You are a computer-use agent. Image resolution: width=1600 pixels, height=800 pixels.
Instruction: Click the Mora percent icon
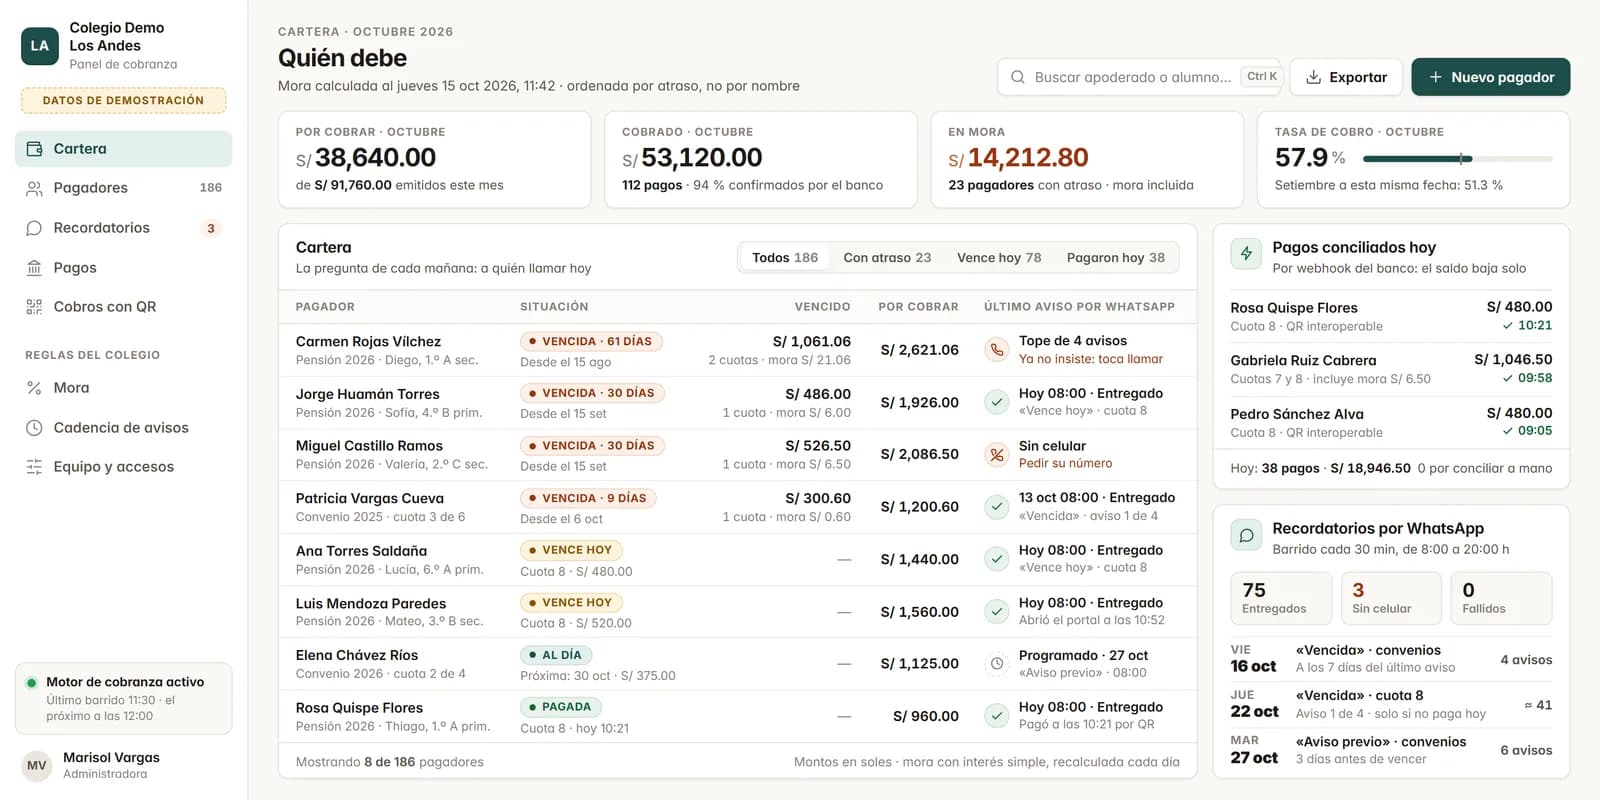click(x=34, y=388)
